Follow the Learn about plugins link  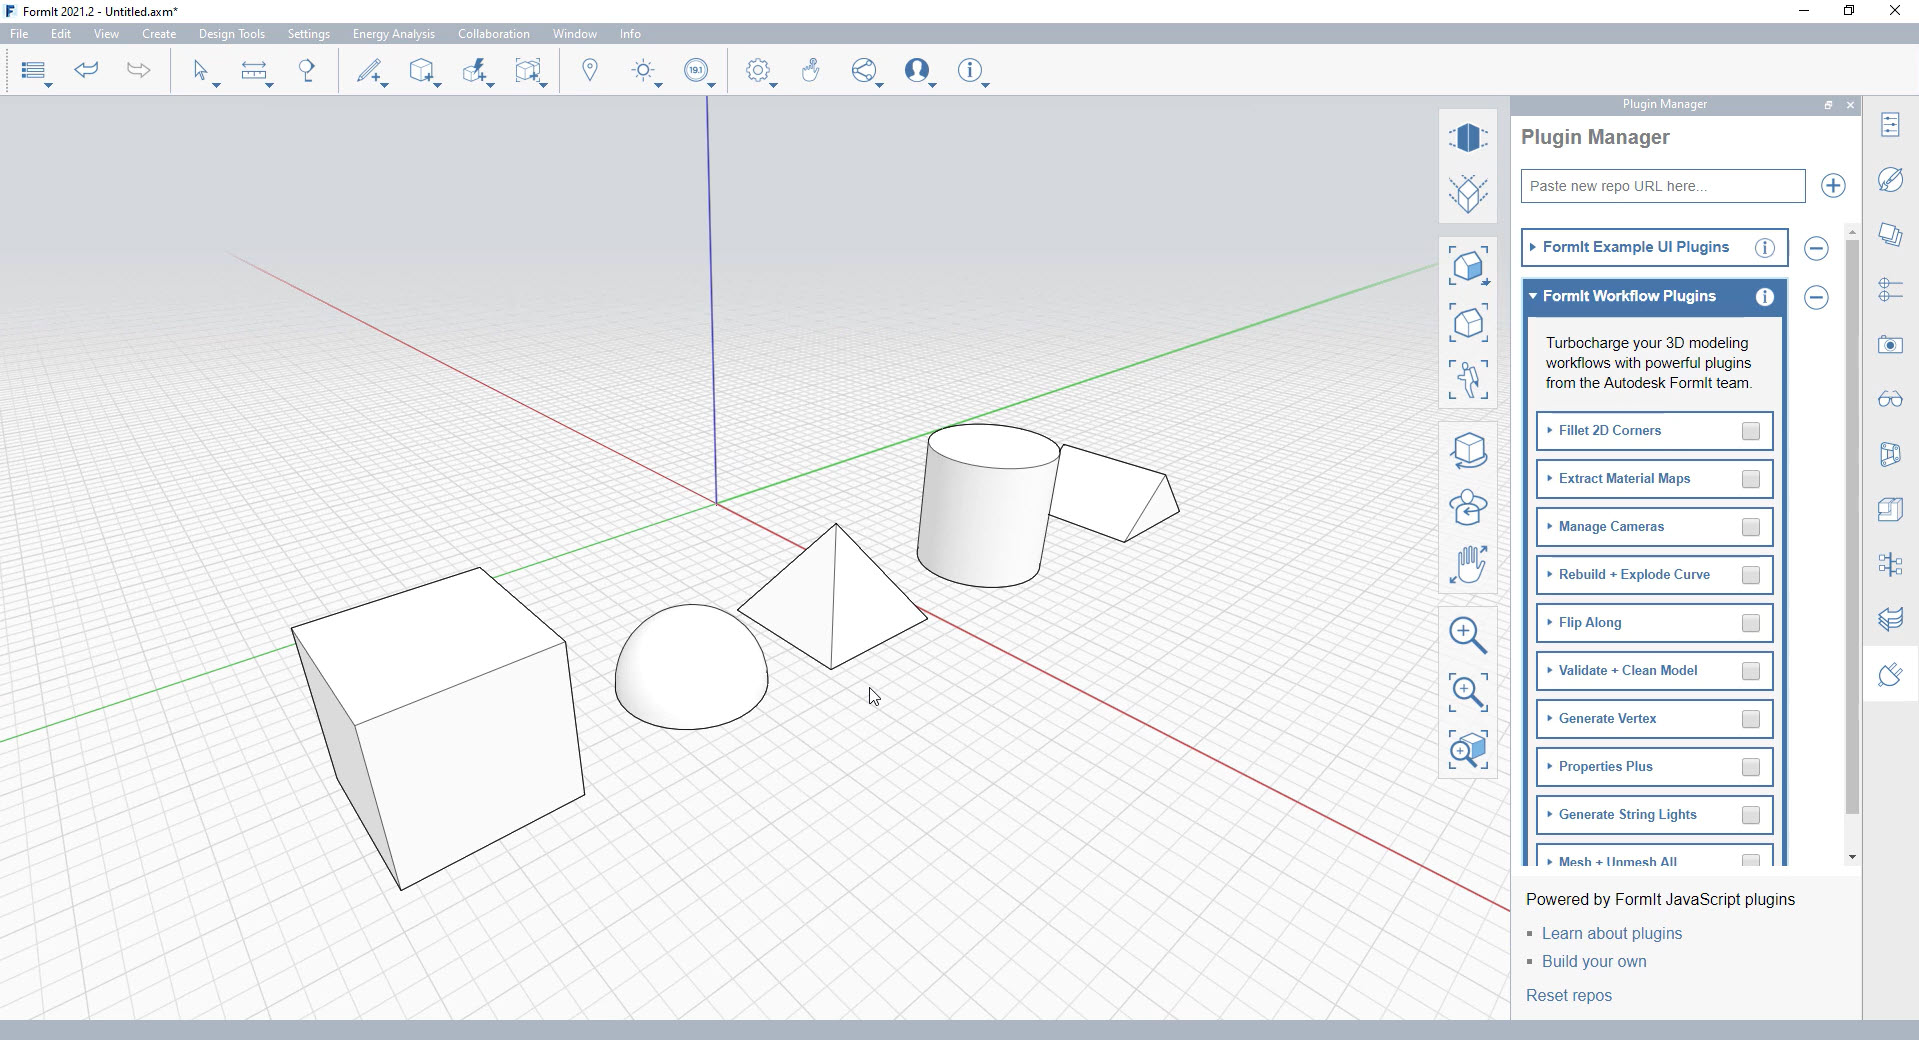tap(1611, 933)
